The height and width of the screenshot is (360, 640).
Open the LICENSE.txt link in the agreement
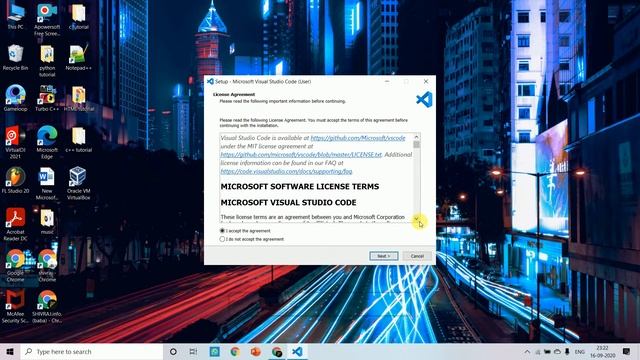coord(301,155)
